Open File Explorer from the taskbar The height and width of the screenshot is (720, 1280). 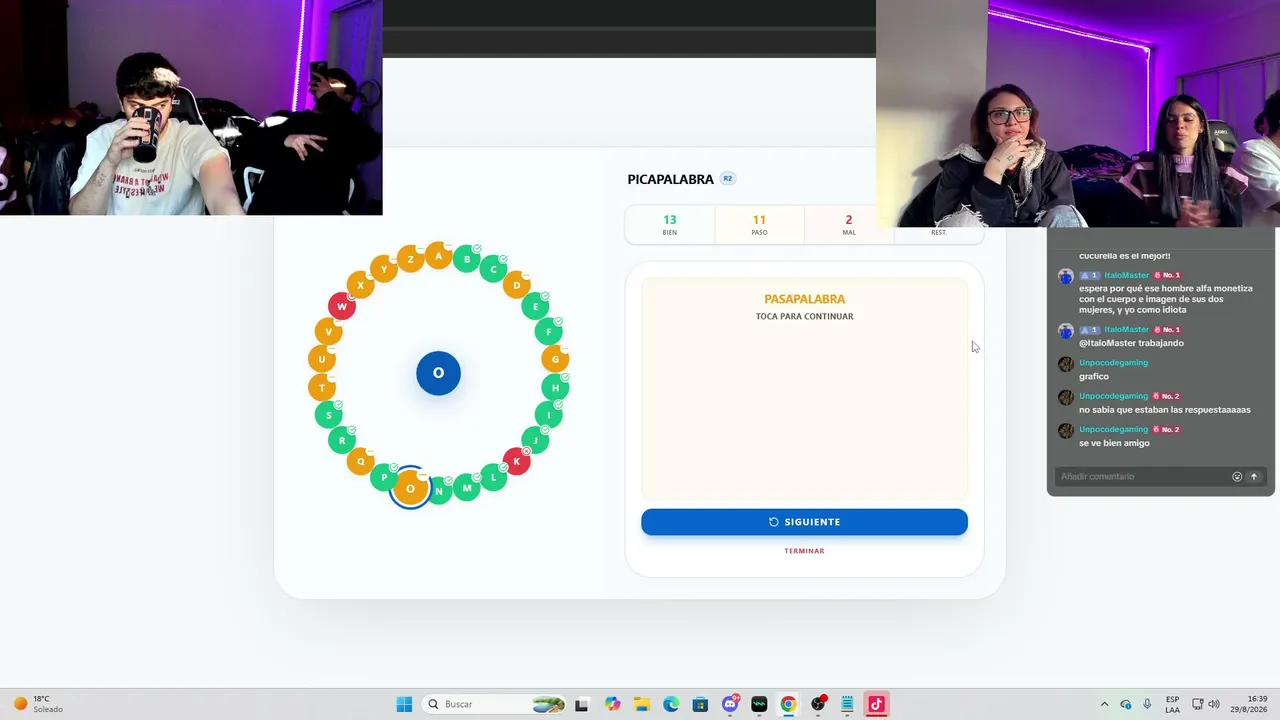[x=641, y=704]
